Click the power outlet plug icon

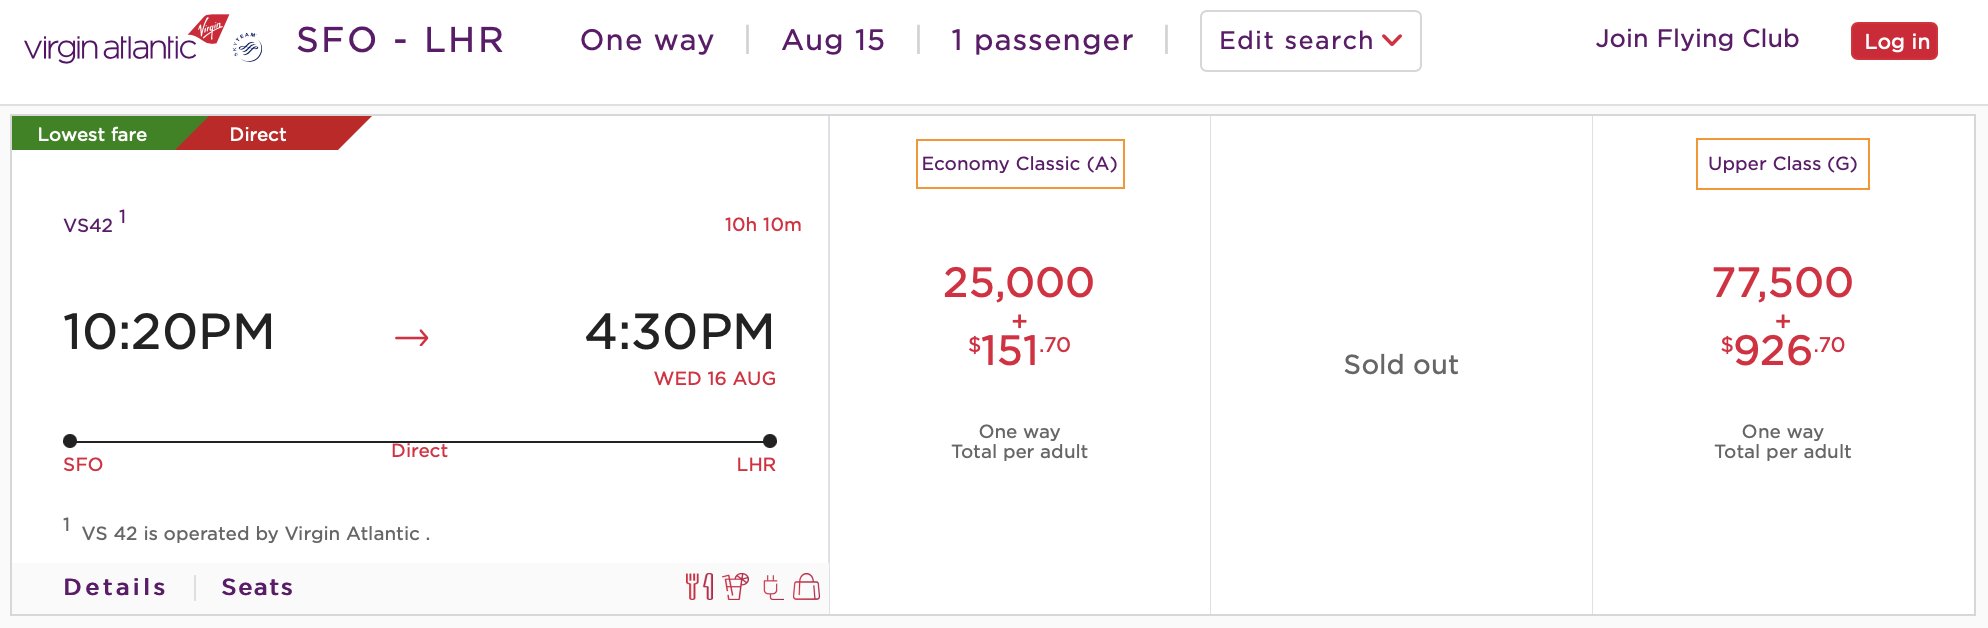772,587
